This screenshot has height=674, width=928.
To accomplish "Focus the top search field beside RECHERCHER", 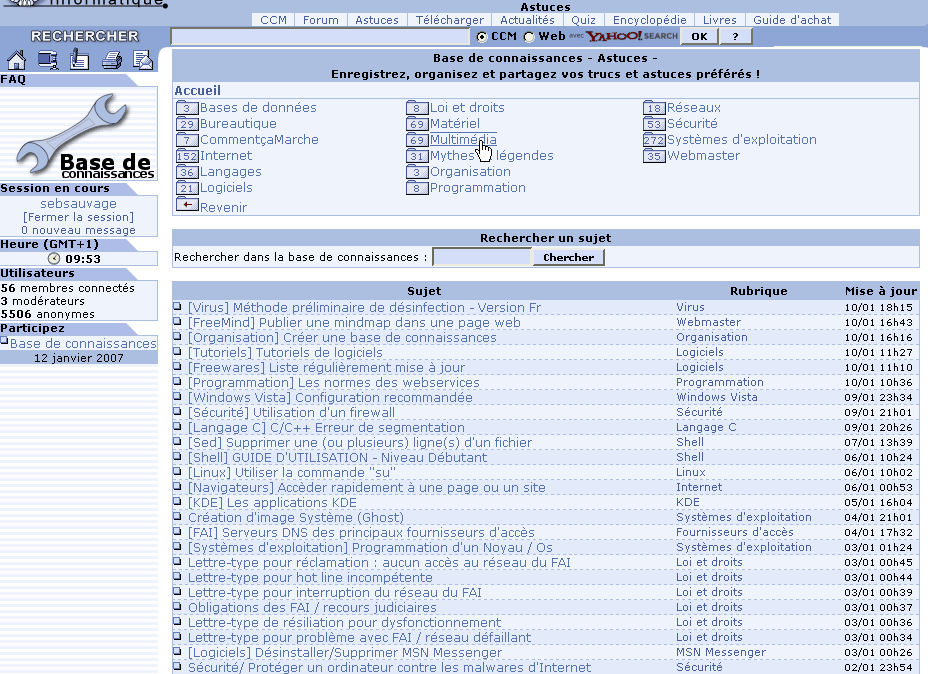I will (320, 37).
